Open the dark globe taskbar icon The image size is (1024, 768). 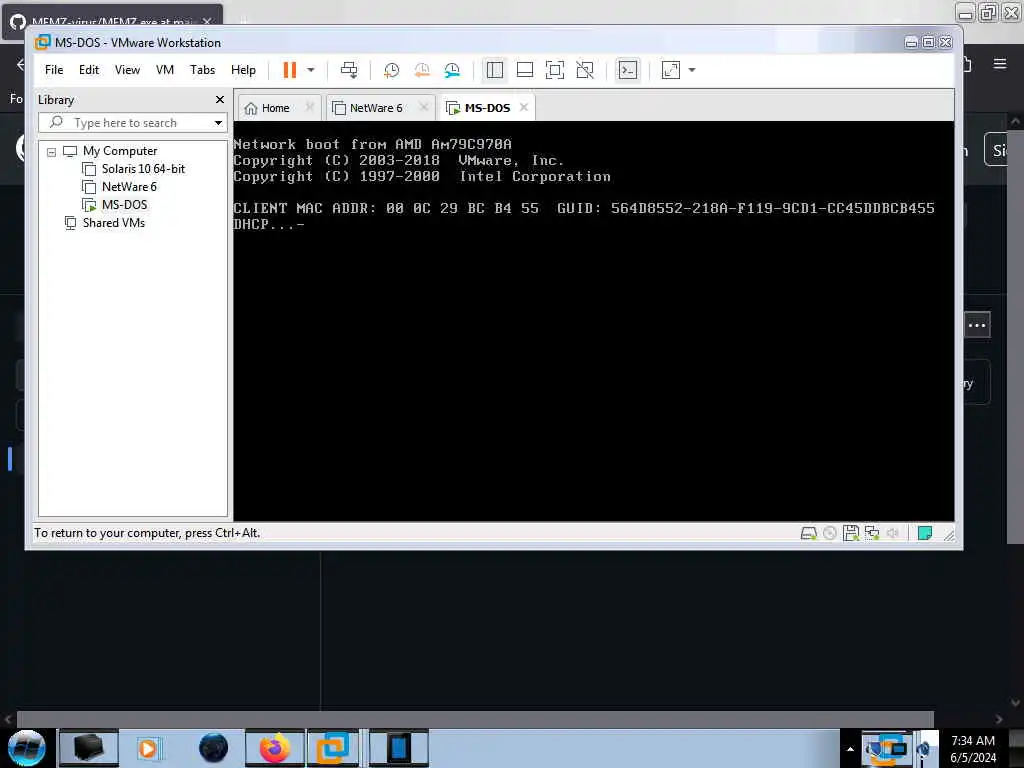(214, 748)
